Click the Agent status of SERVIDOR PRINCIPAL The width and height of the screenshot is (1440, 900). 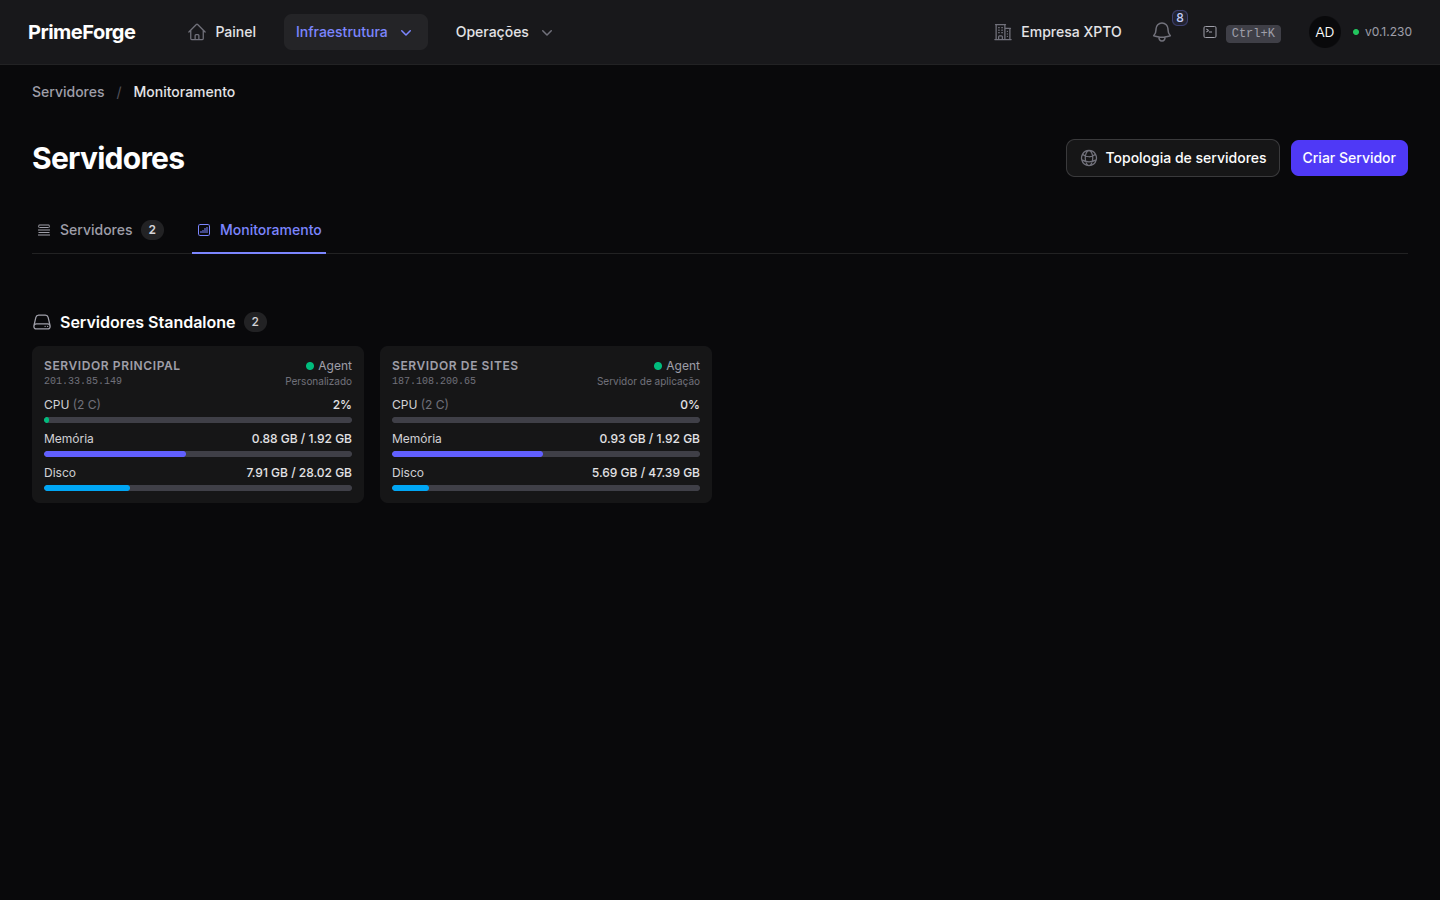tap(329, 366)
